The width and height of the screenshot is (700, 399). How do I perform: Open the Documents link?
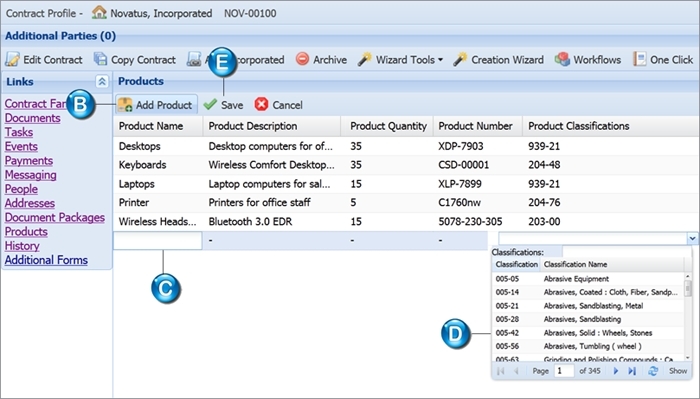[33, 118]
